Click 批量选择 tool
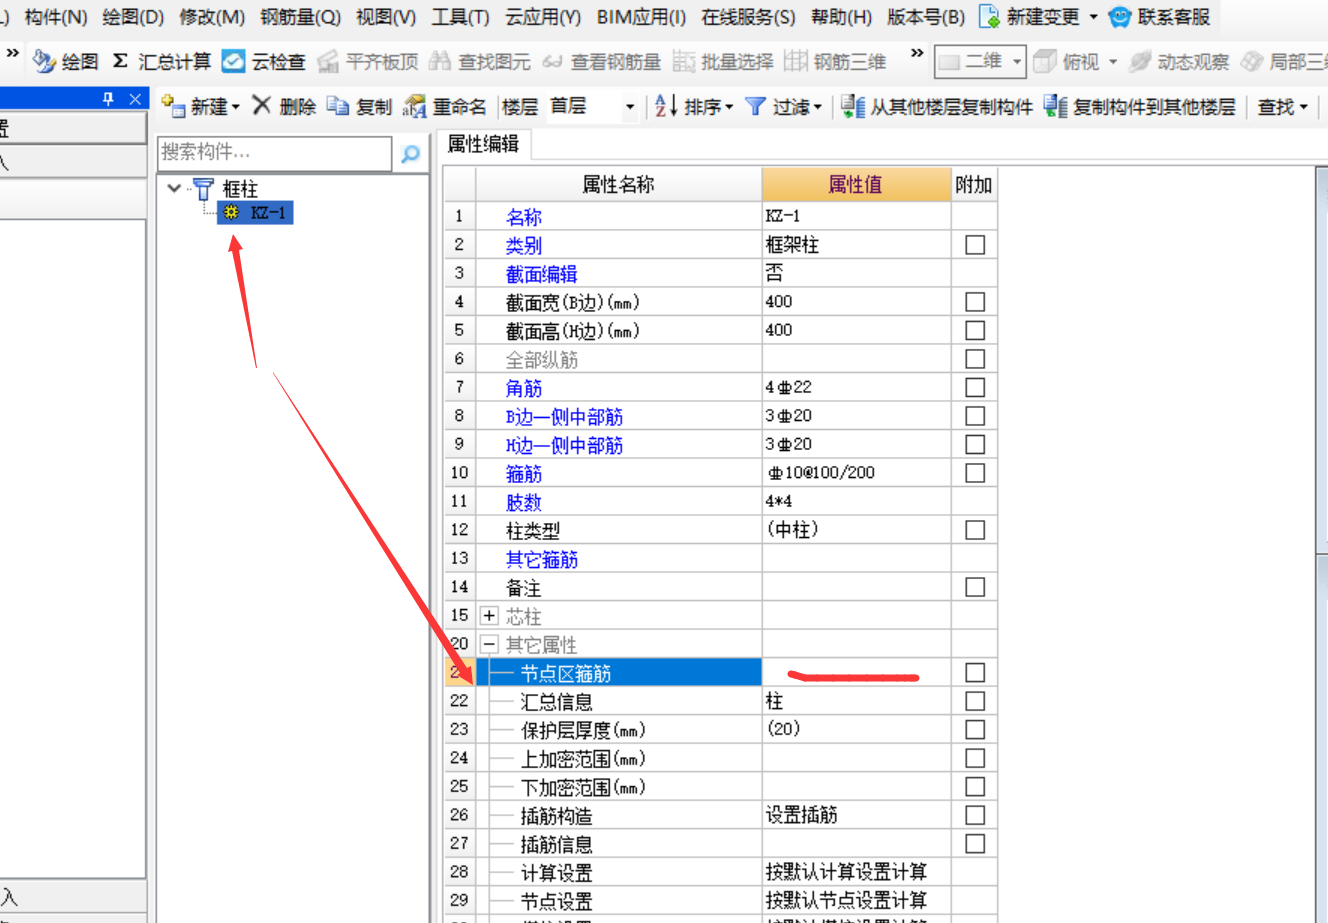This screenshot has height=923, width=1328. (723, 62)
